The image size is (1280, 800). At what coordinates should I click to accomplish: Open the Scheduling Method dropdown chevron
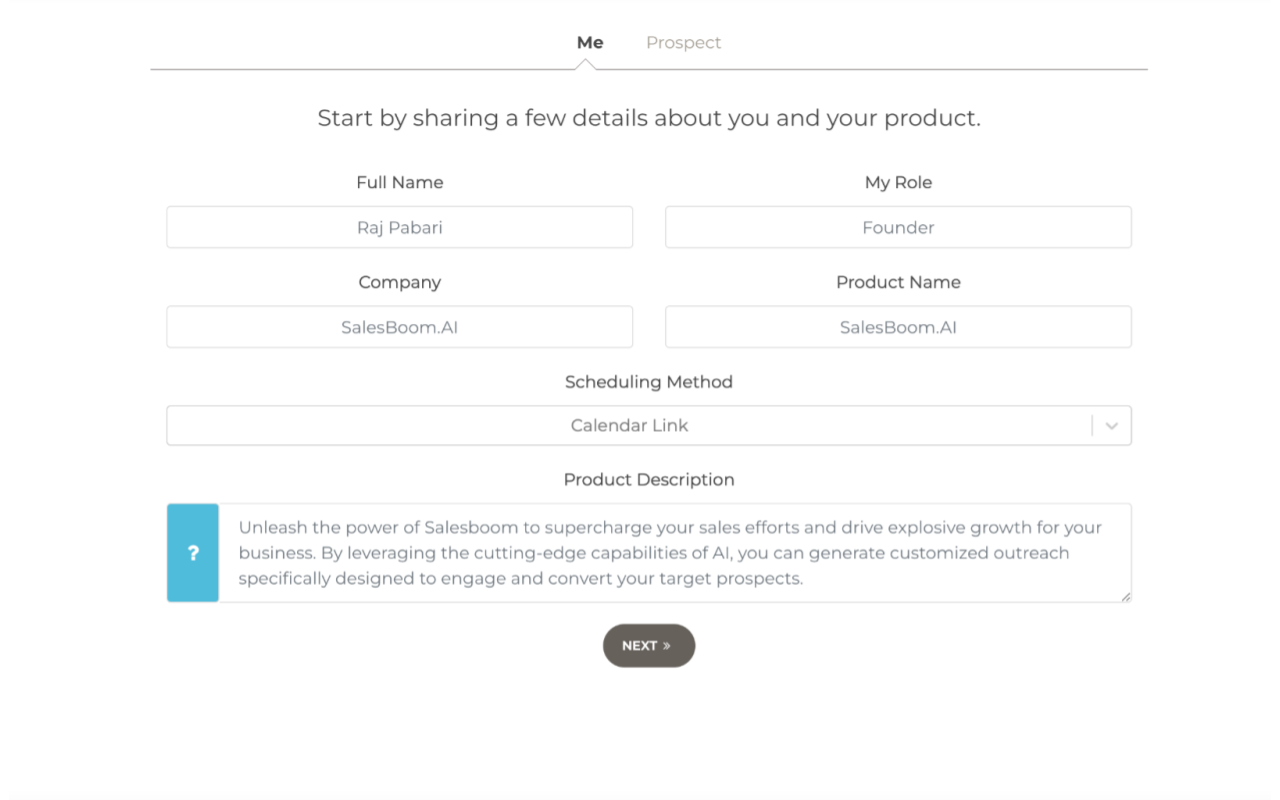1110,425
